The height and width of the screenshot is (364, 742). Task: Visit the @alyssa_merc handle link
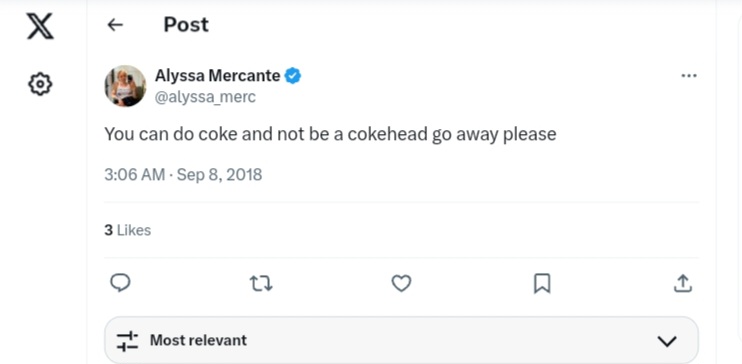(x=205, y=97)
